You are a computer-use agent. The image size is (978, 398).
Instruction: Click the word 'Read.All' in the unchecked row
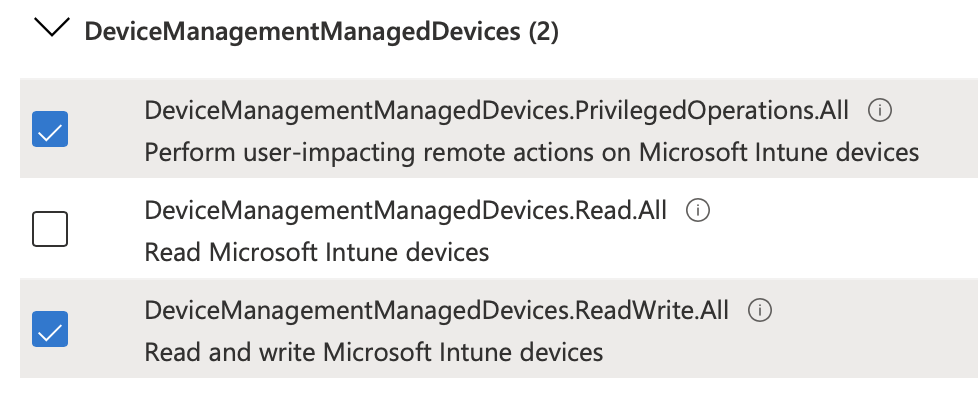621,211
